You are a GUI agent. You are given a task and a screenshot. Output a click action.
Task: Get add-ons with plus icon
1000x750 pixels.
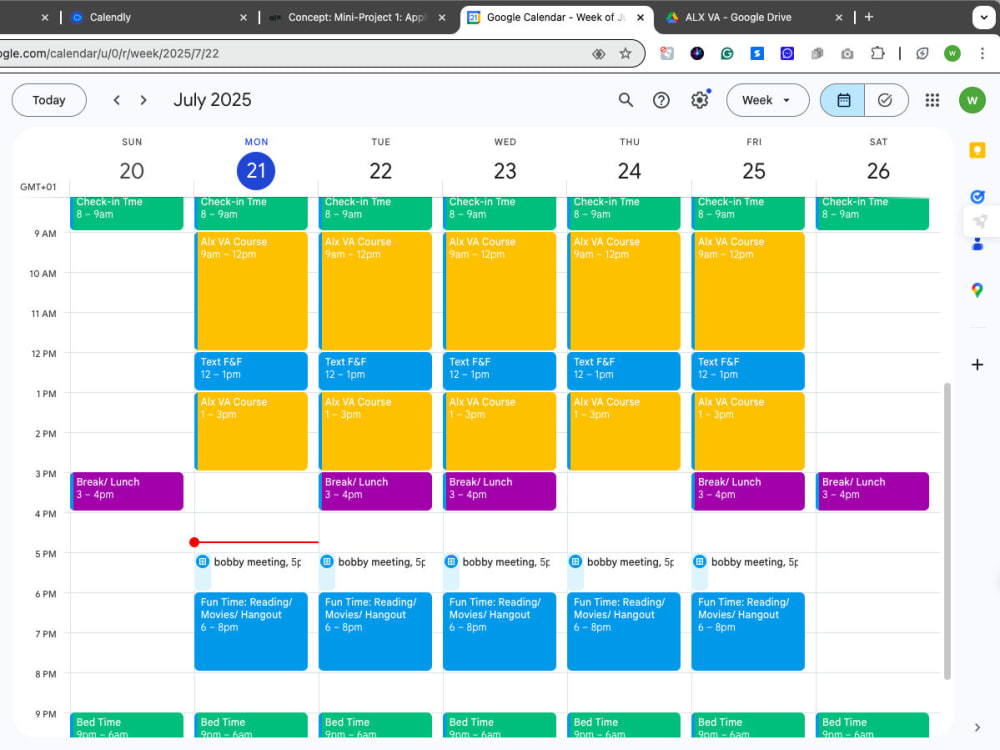(977, 365)
